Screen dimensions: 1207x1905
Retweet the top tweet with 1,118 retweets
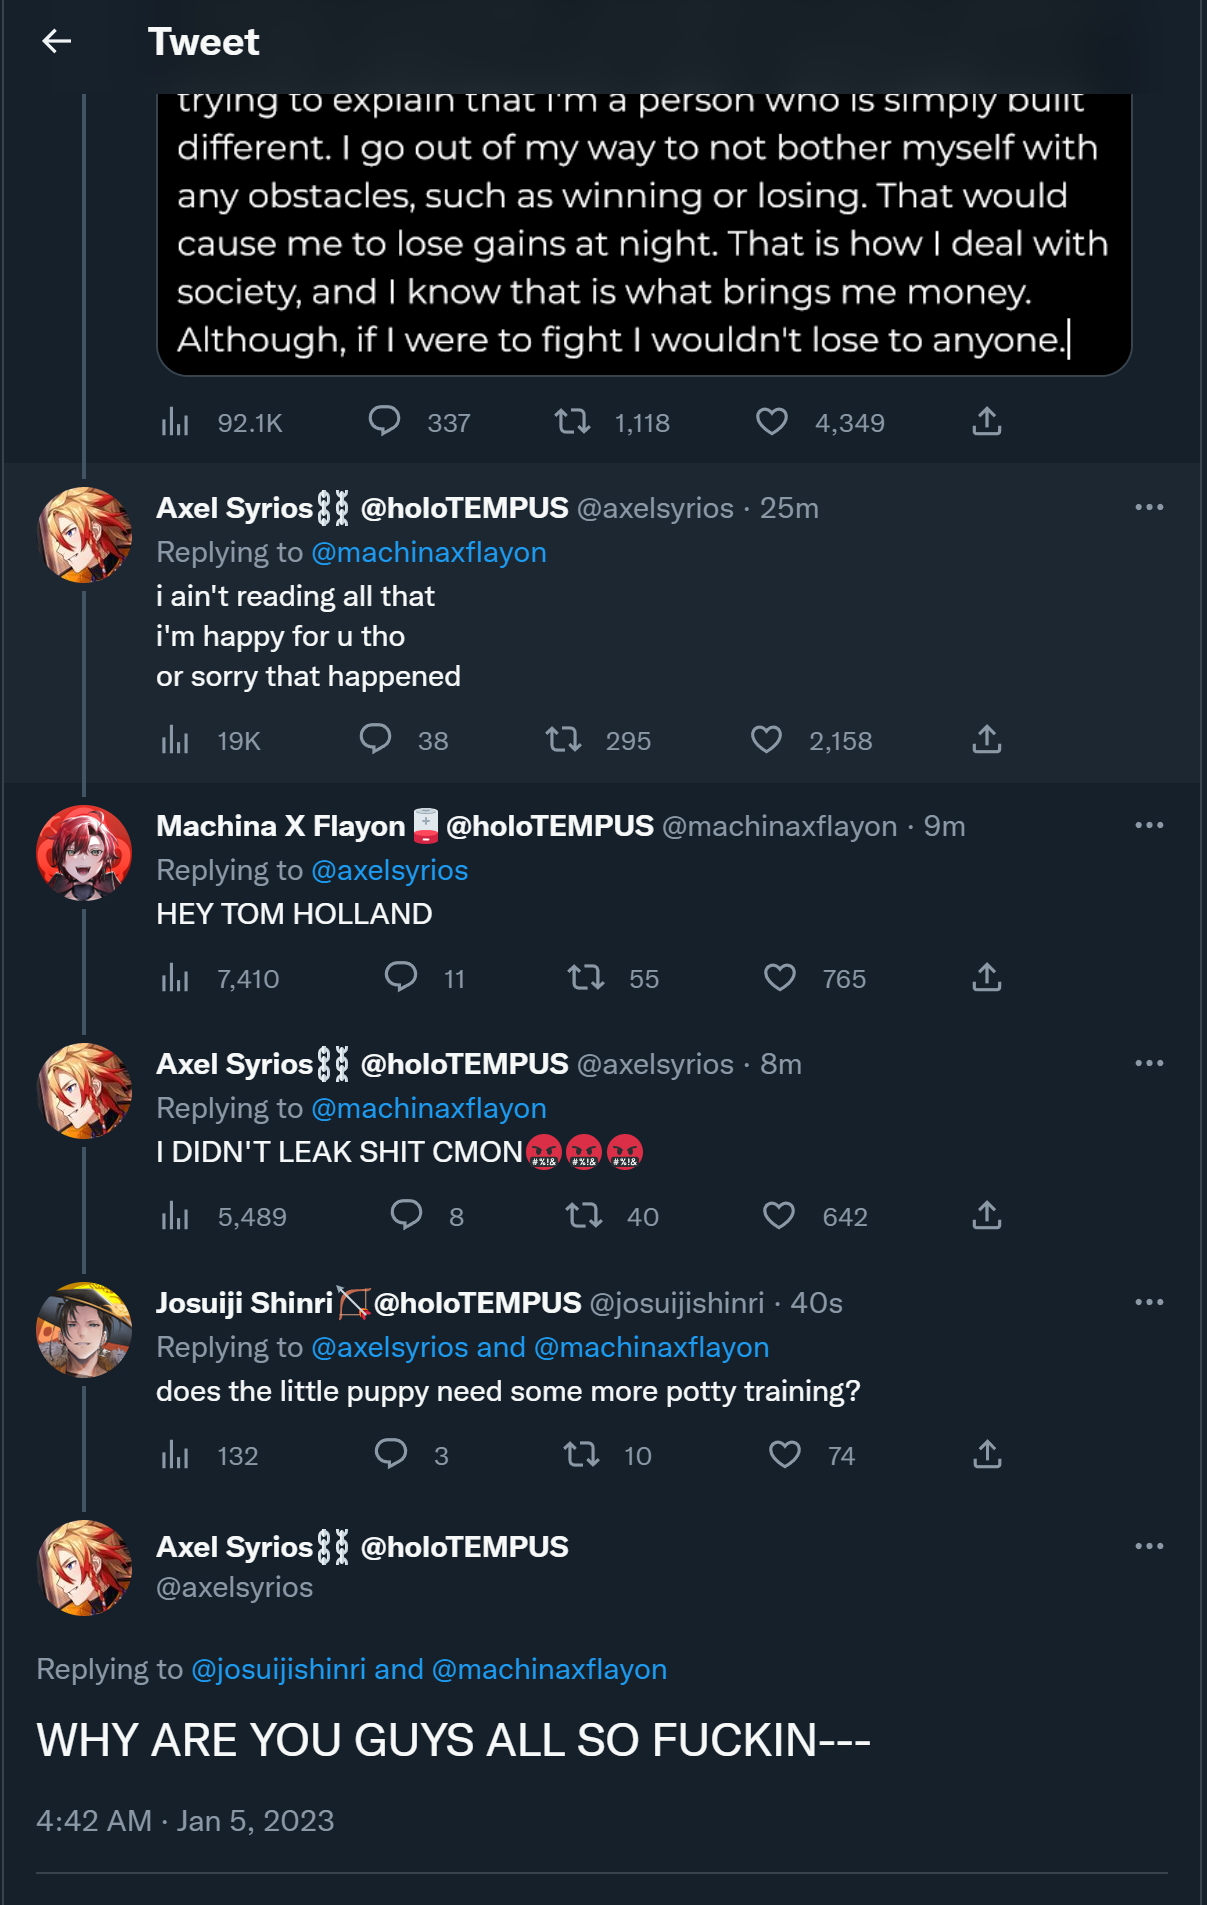[573, 422]
